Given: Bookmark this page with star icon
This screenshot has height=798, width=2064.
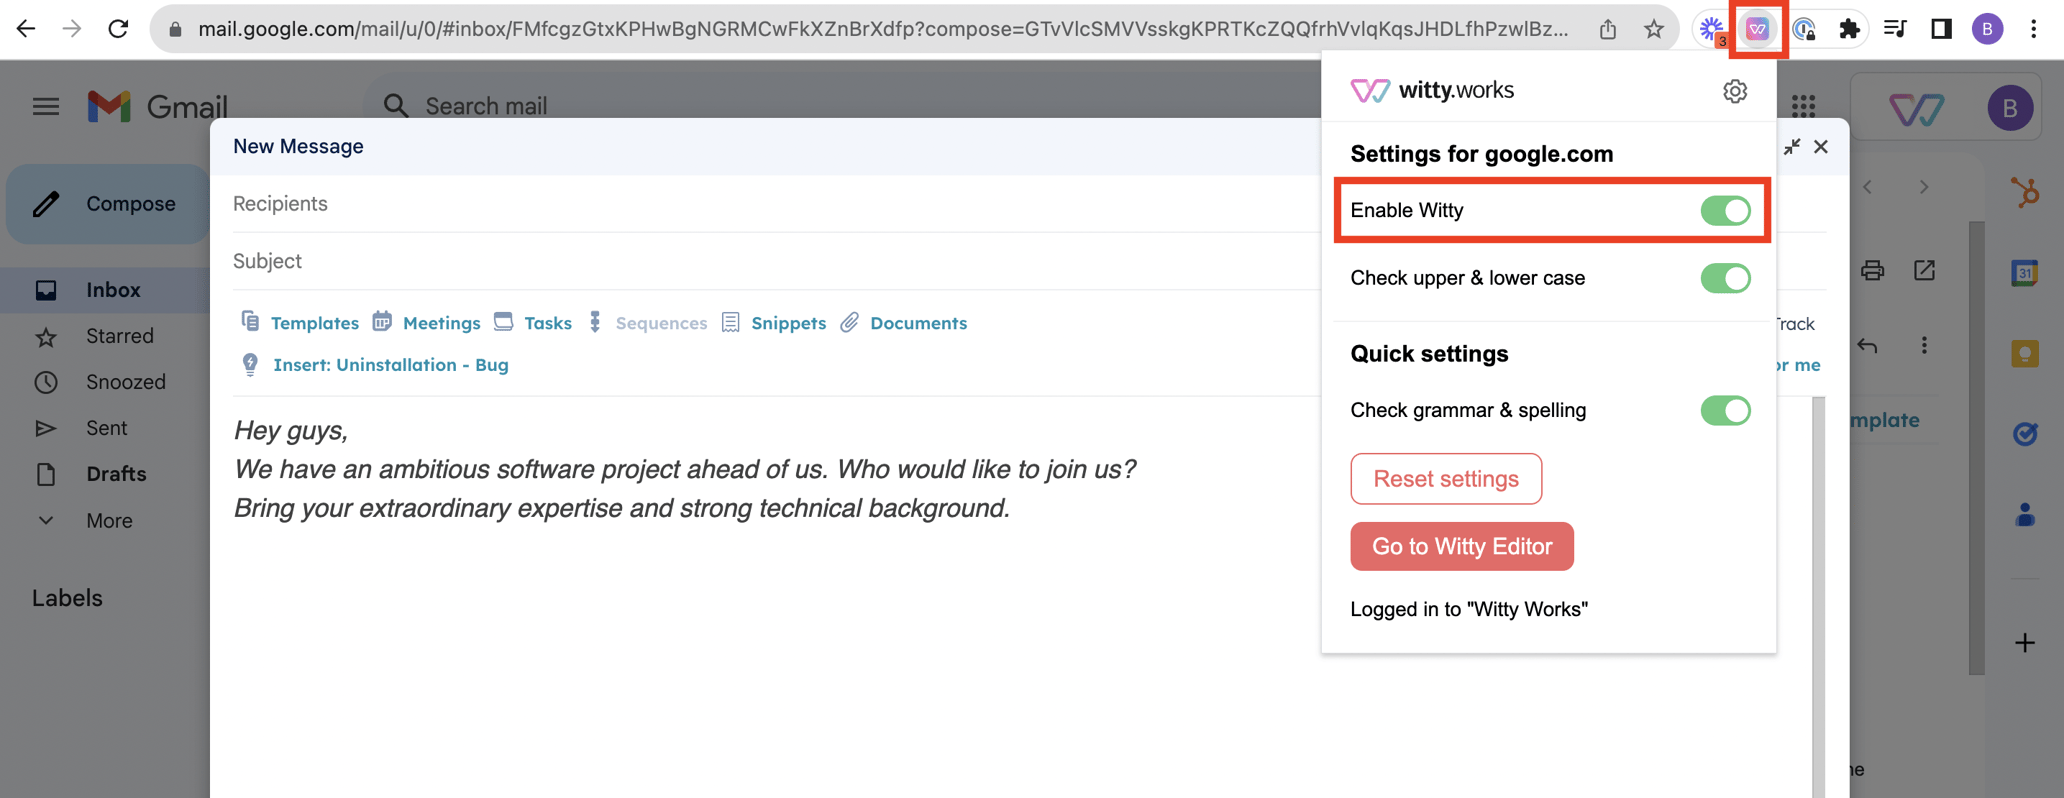Looking at the screenshot, I should click(x=1654, y=29).
